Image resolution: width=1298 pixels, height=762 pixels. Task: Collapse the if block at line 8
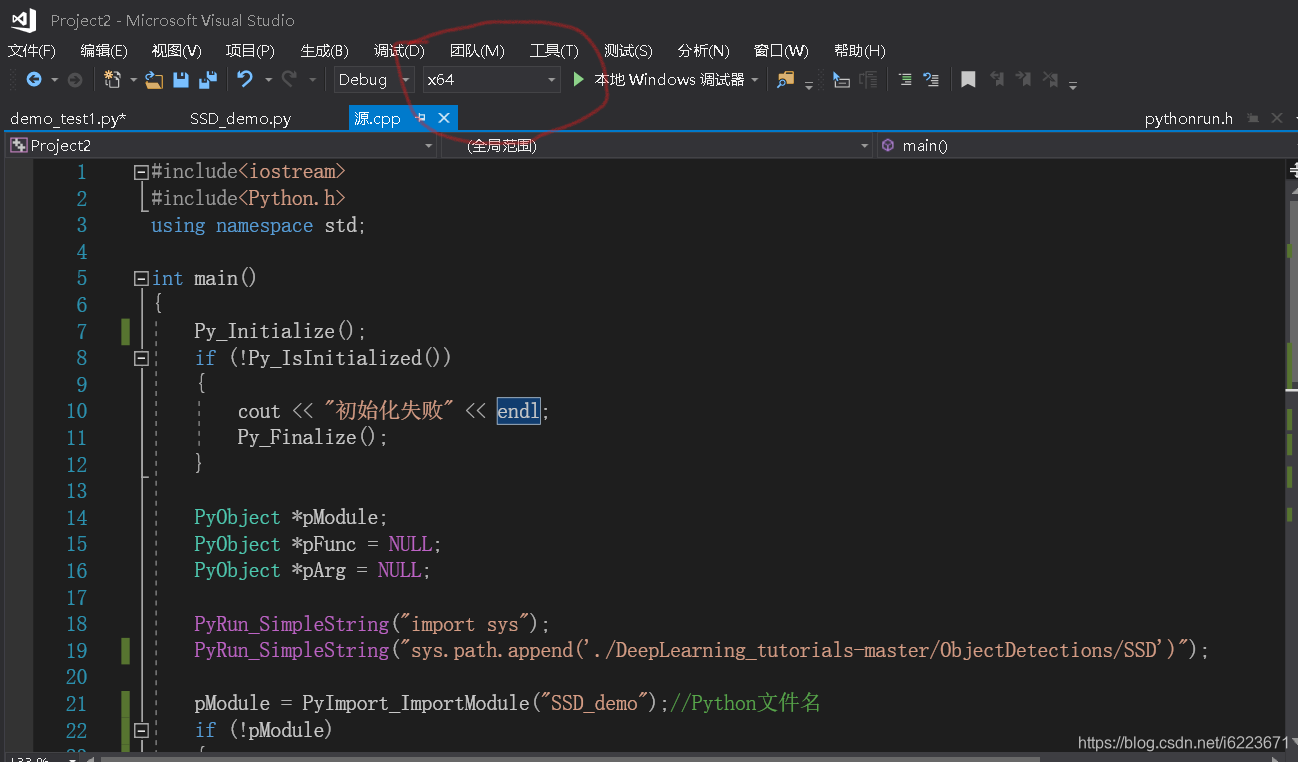point(141,358)
